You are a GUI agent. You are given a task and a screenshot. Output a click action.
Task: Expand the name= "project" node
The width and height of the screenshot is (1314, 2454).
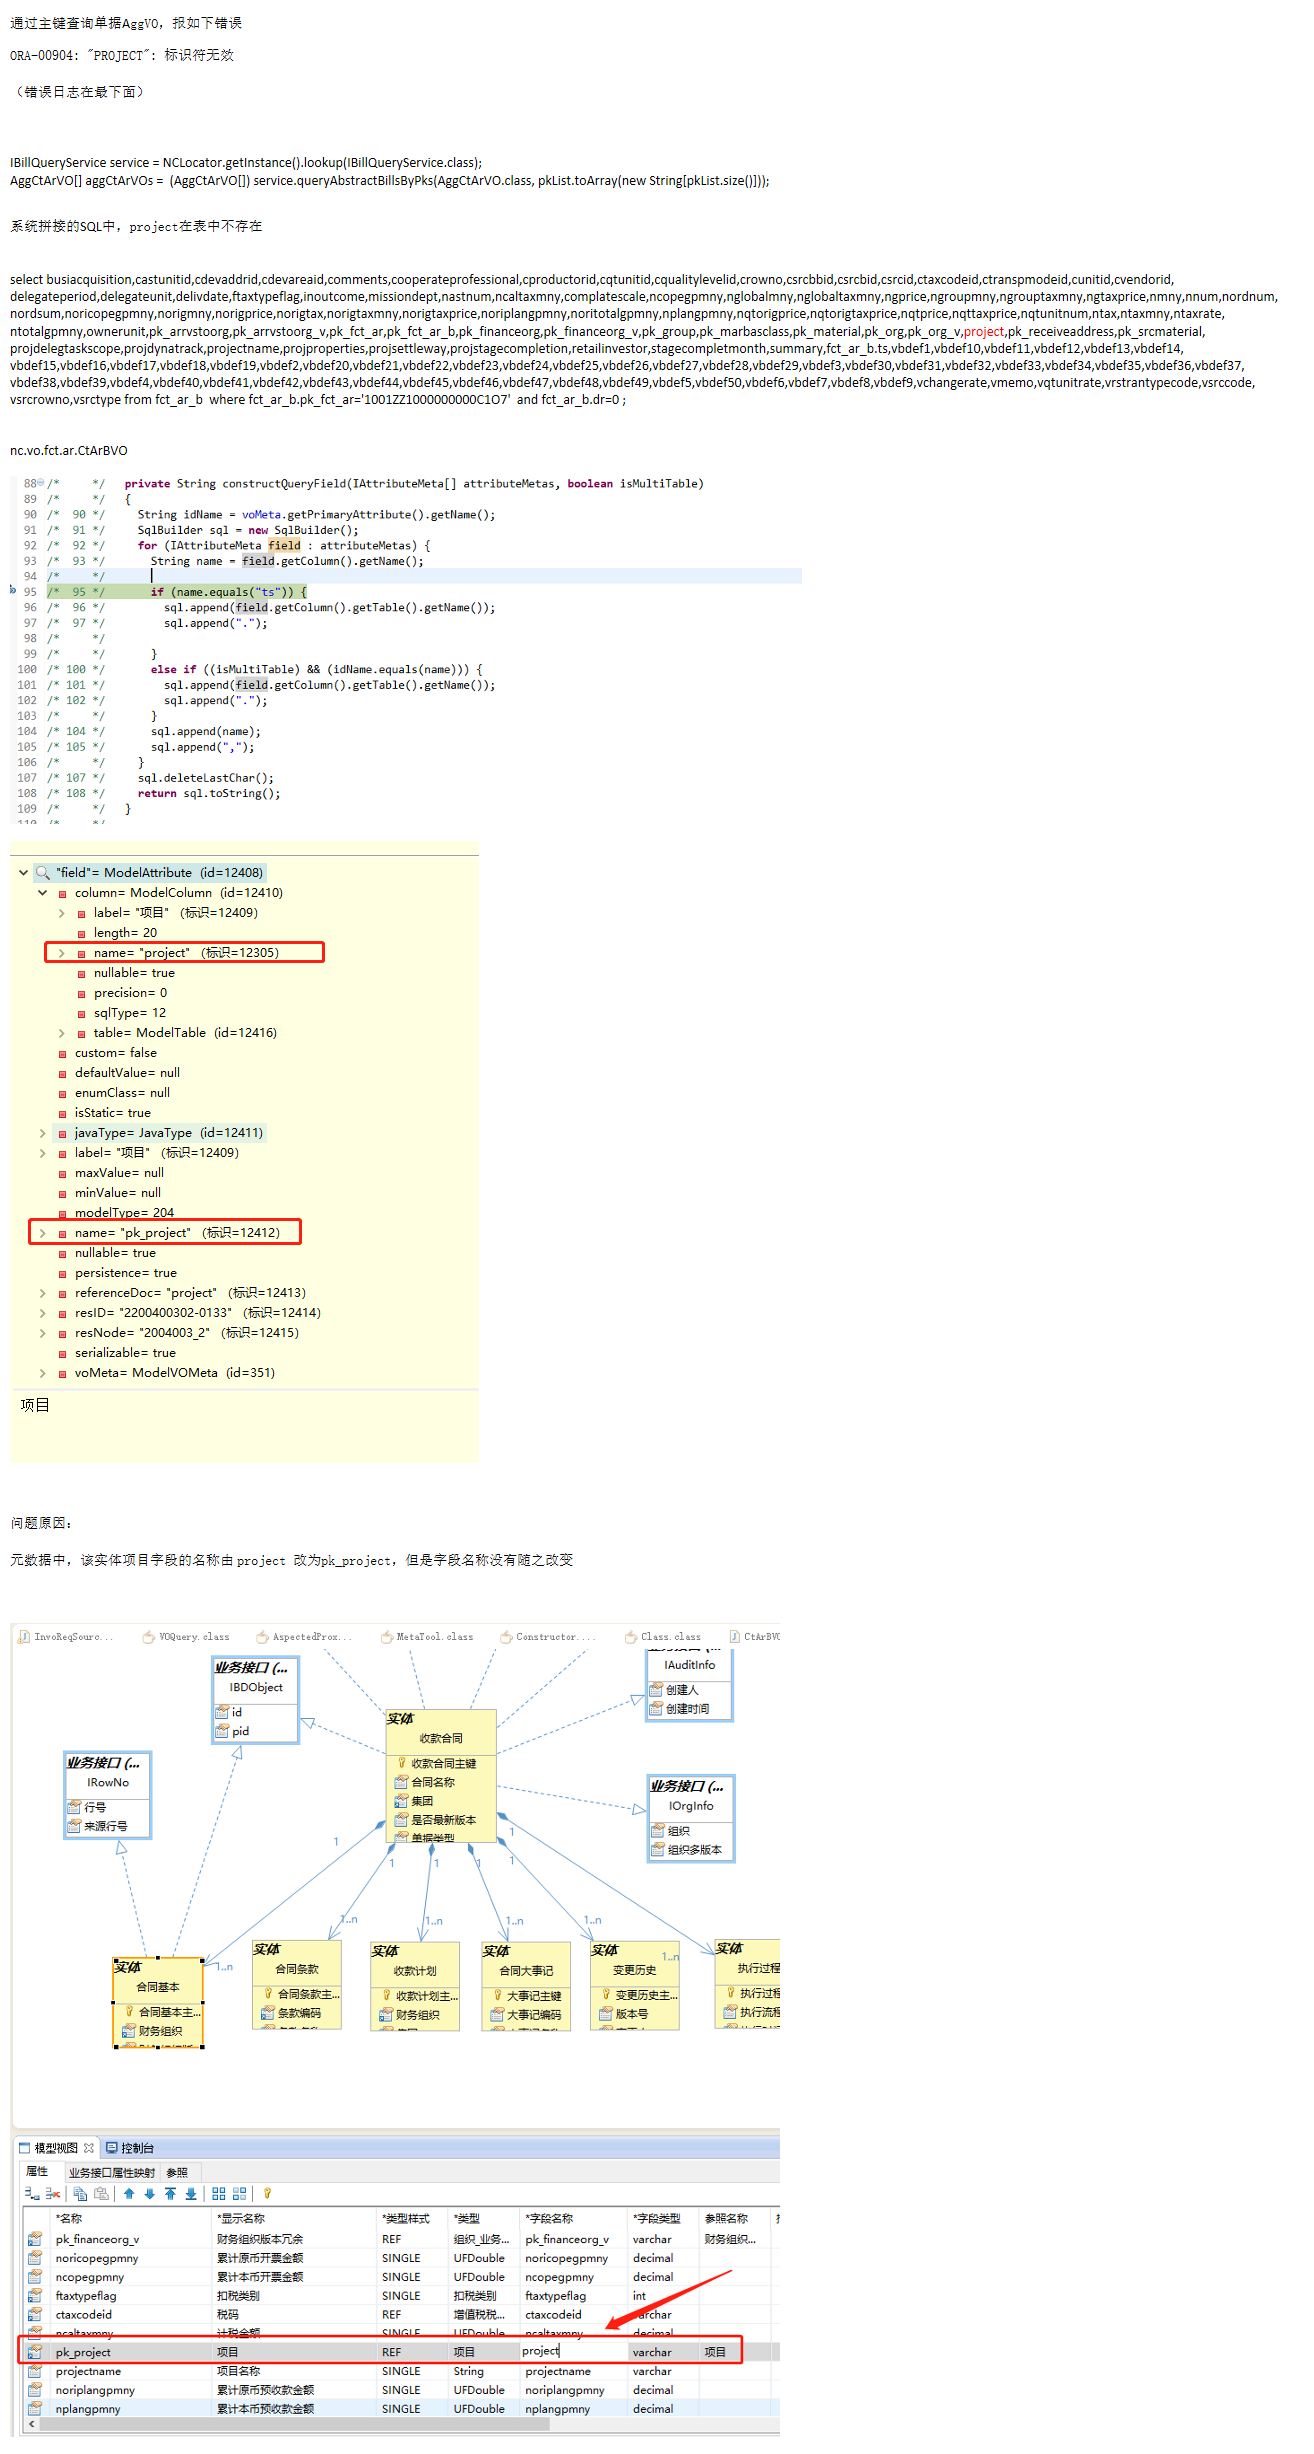(62, 953)
